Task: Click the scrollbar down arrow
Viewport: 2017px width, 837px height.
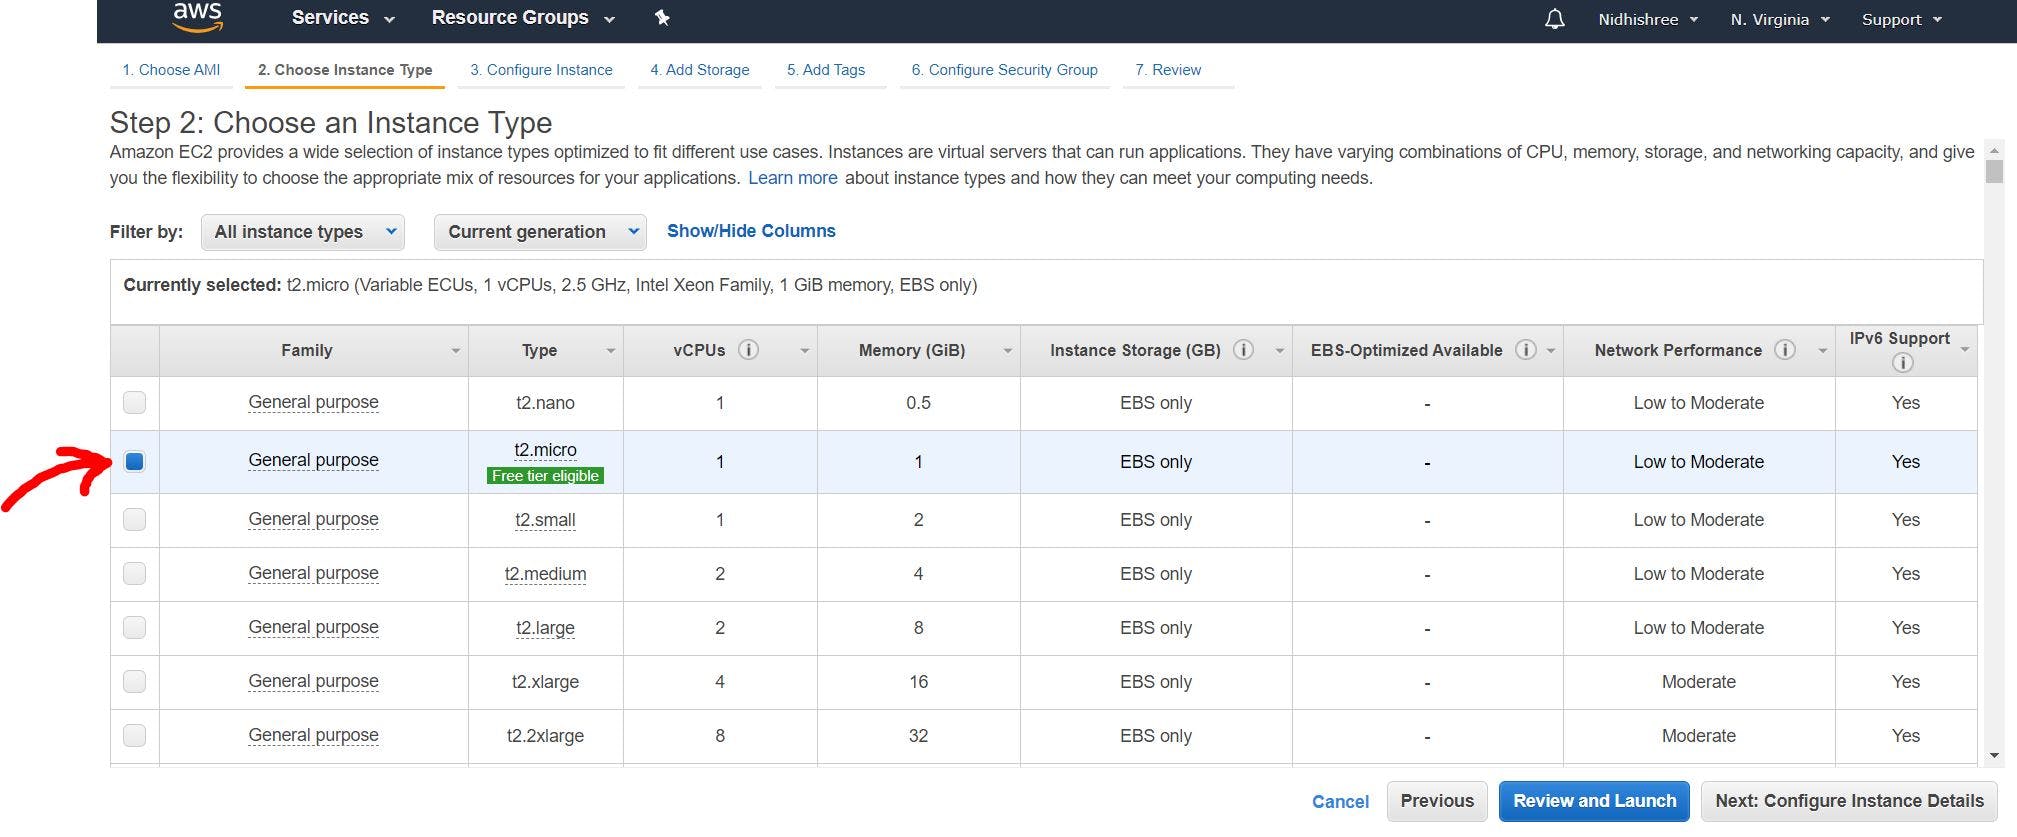Action: (x=1994, y=756)
